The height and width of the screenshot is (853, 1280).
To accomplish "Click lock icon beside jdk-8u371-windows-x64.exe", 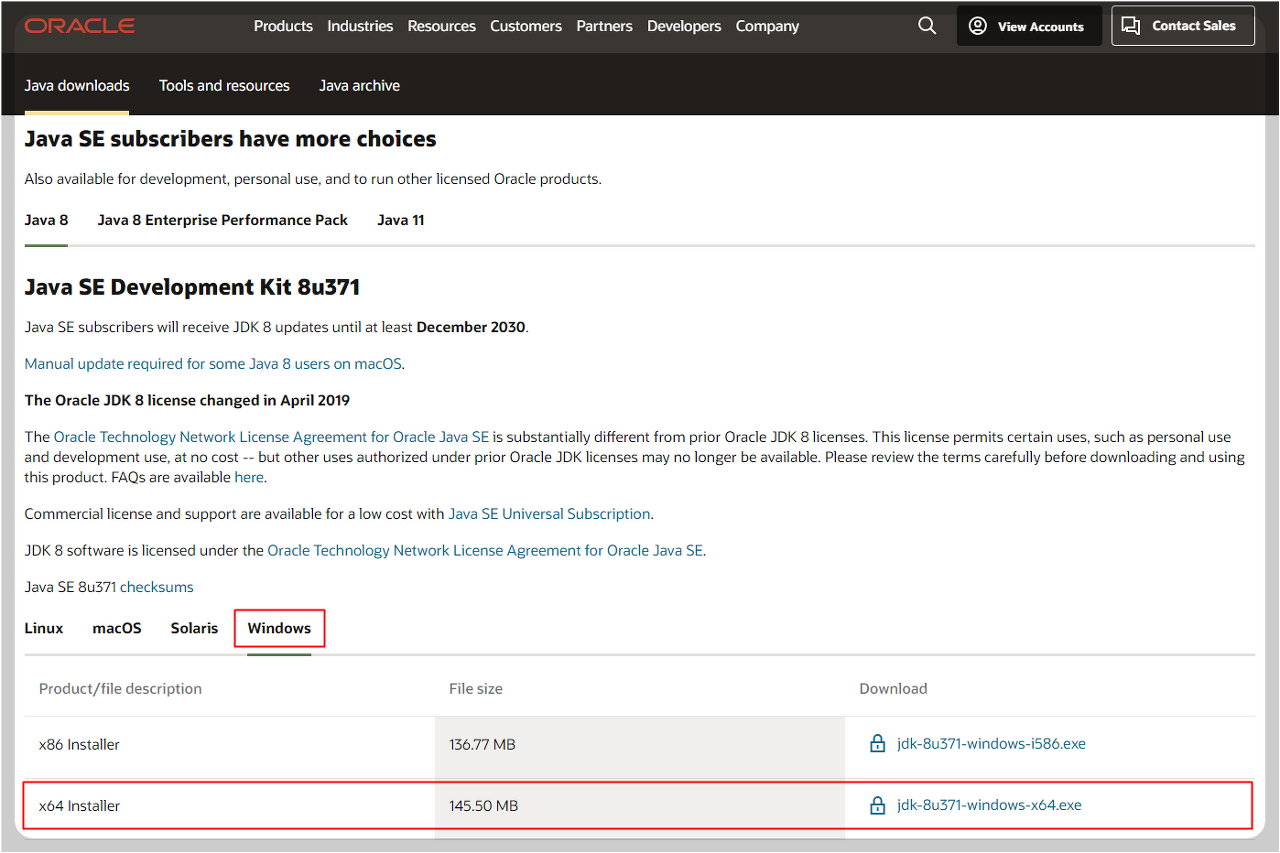I will (877, 805).
